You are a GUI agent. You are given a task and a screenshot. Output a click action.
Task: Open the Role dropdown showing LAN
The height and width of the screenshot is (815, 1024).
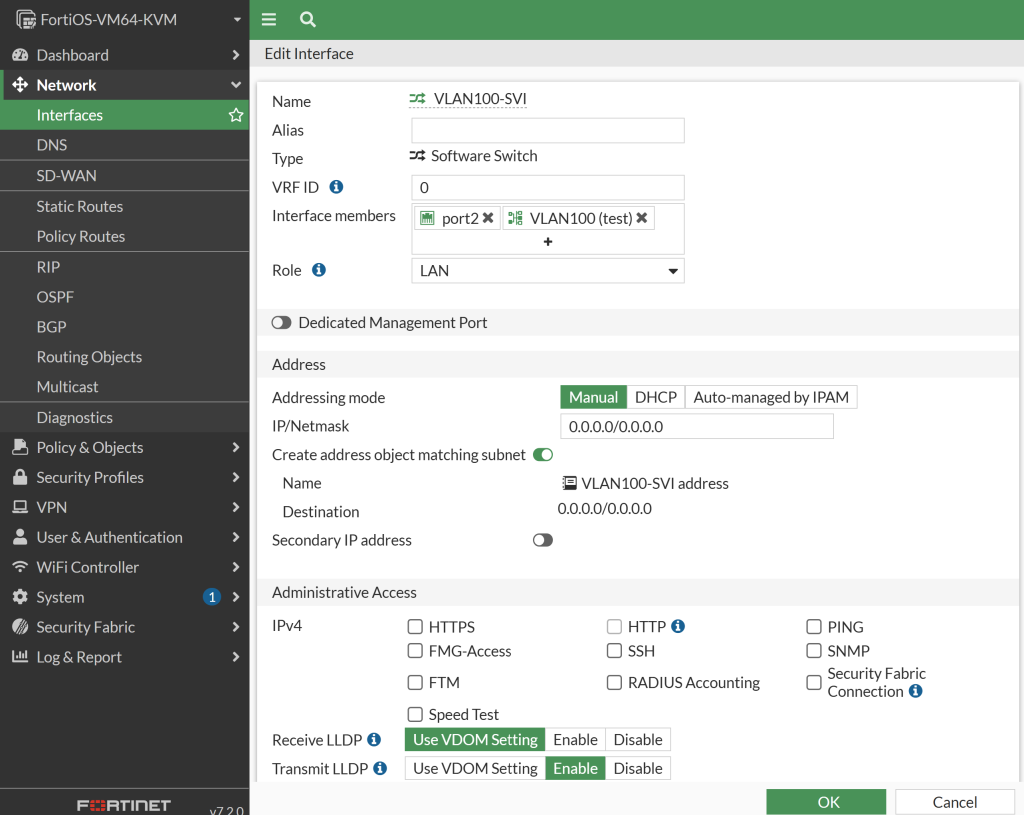click(548, 271)
